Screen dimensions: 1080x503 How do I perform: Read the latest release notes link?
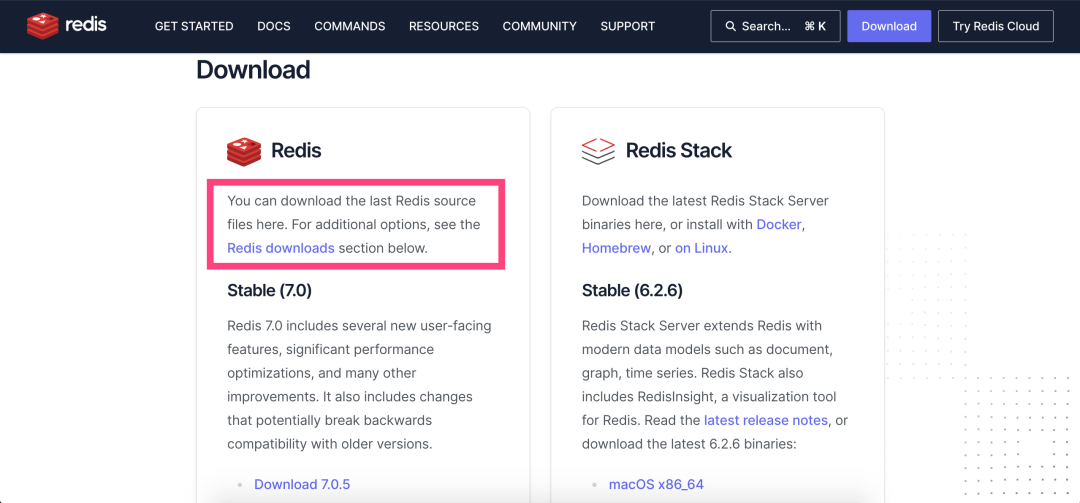click(x=767, y=420)
